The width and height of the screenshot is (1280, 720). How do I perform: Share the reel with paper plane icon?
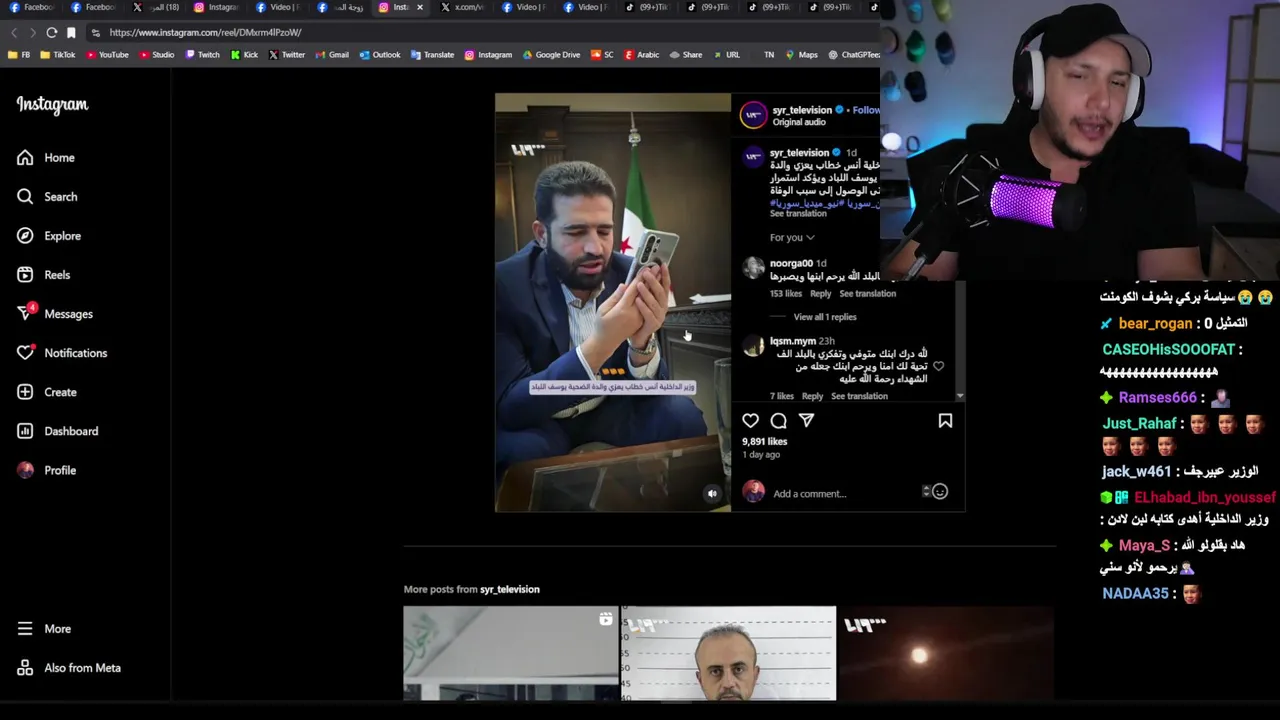tap(806, 421)
